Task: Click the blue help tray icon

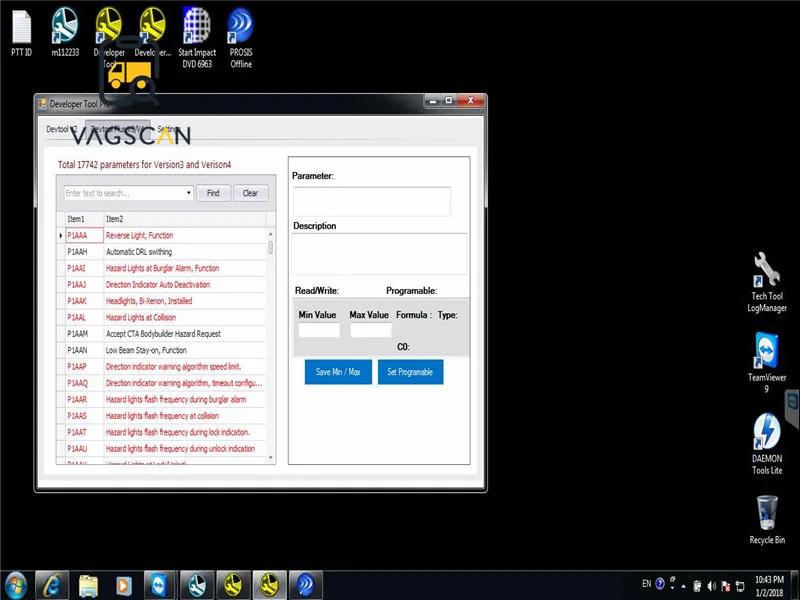Action: [x=660, y=583]
